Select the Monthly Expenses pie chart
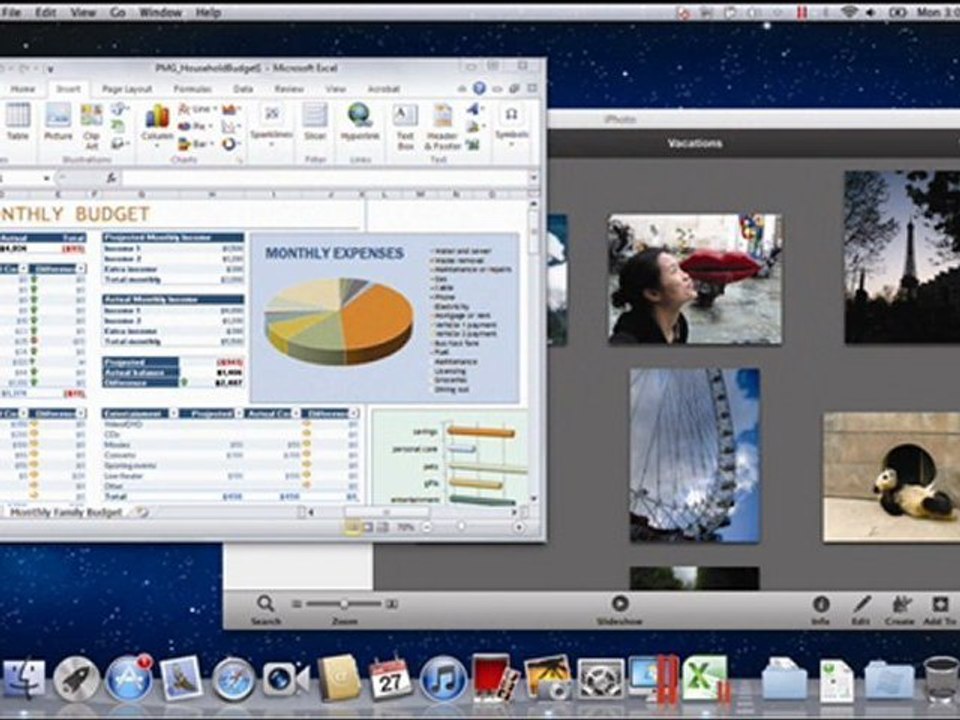This screenshot has width=960, height=720. click(339, 321)
